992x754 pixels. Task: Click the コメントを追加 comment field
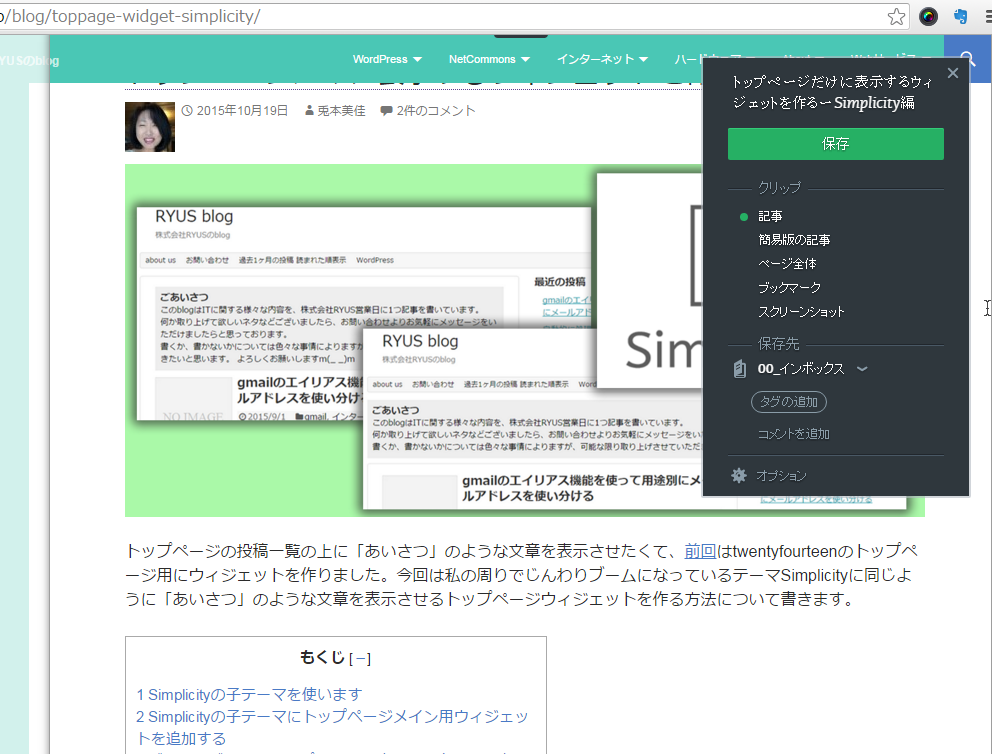click(x=794, y=434)
